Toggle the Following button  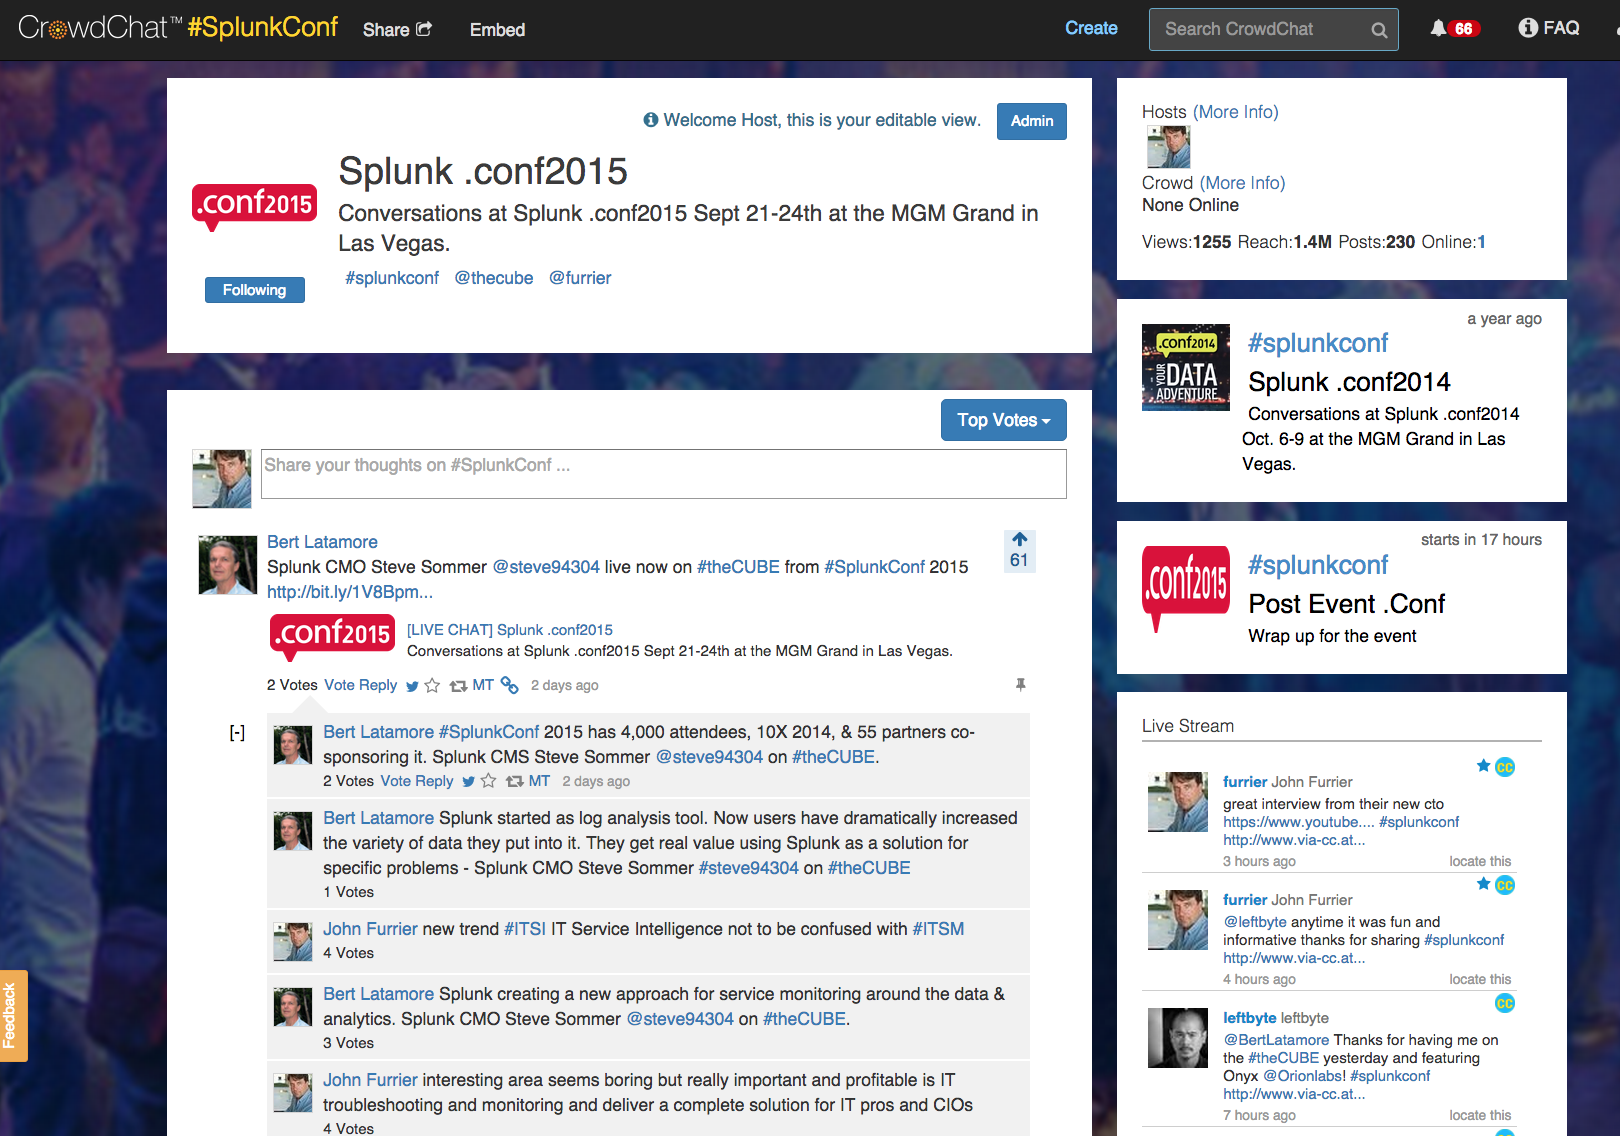pyautogui.click(x=255, y=290)
